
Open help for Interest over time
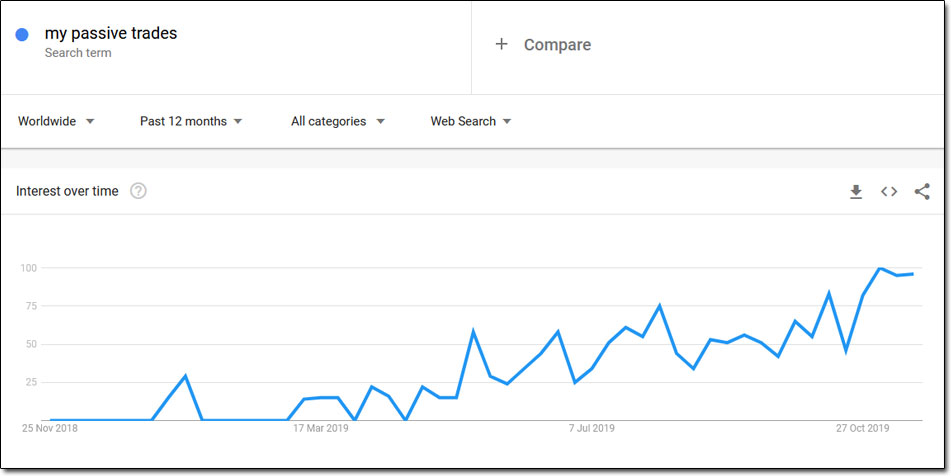coord(138,192)
